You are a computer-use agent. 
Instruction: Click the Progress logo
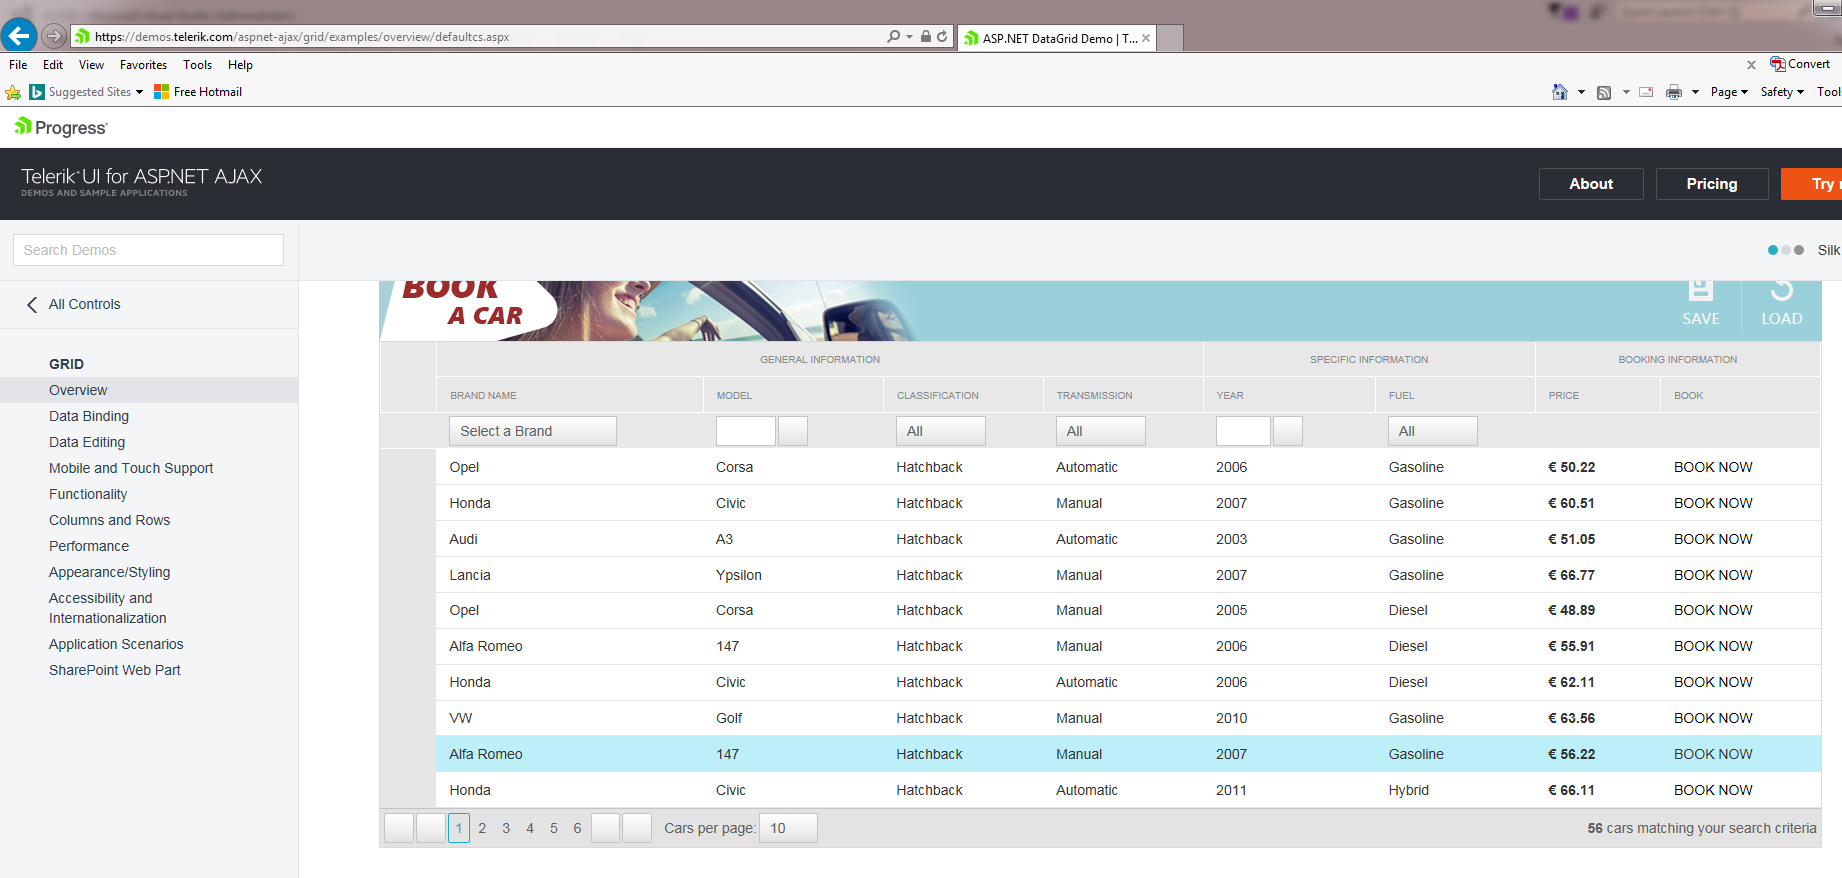click(61, 127)
